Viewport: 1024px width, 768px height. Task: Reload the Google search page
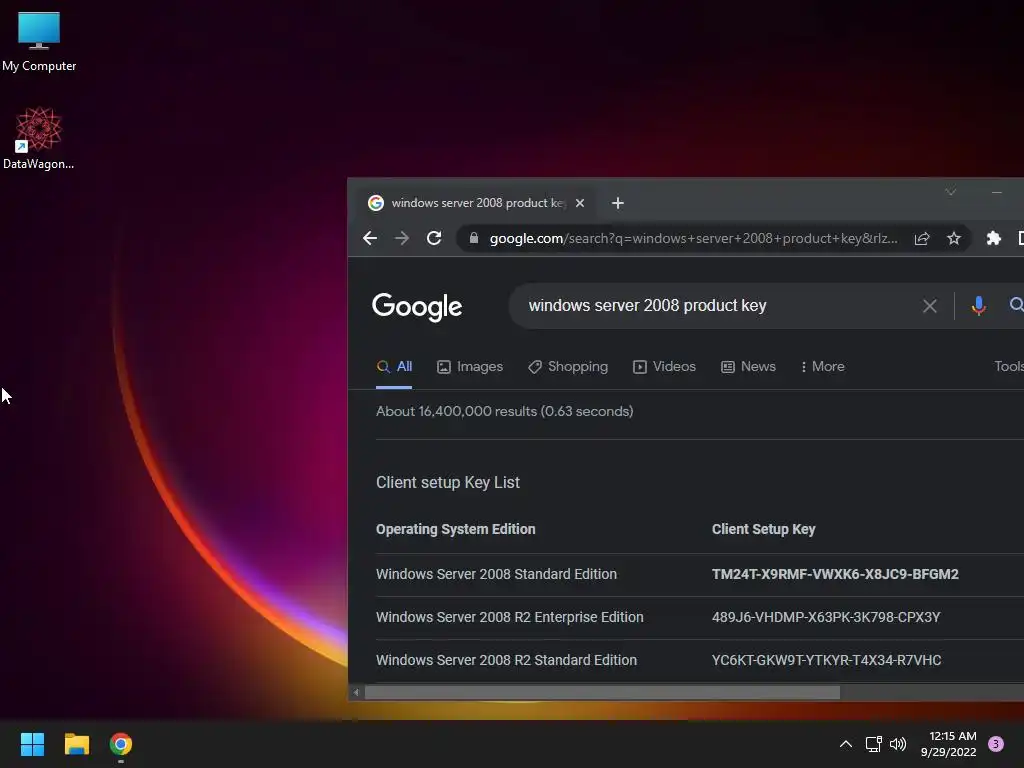pos(434,238)
